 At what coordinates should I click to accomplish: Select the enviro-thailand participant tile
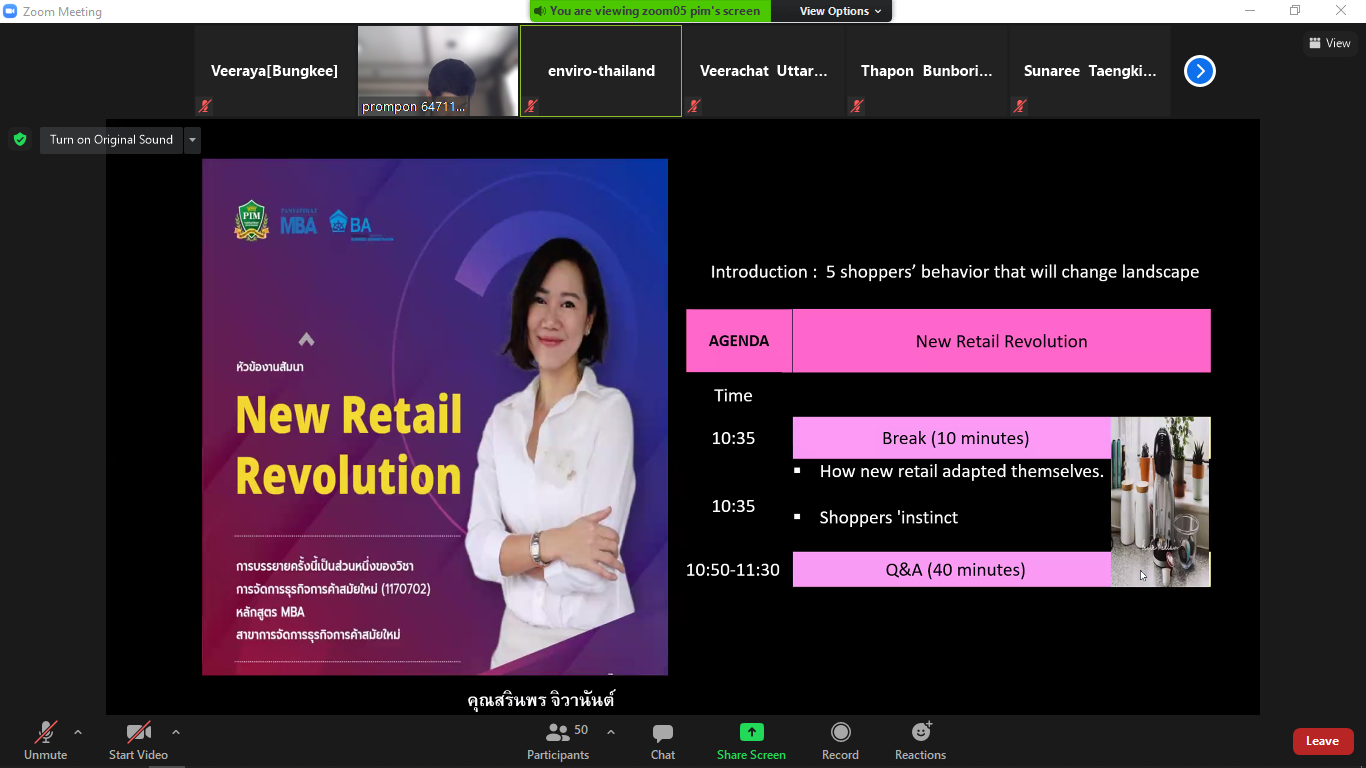(x=601, y=71)
